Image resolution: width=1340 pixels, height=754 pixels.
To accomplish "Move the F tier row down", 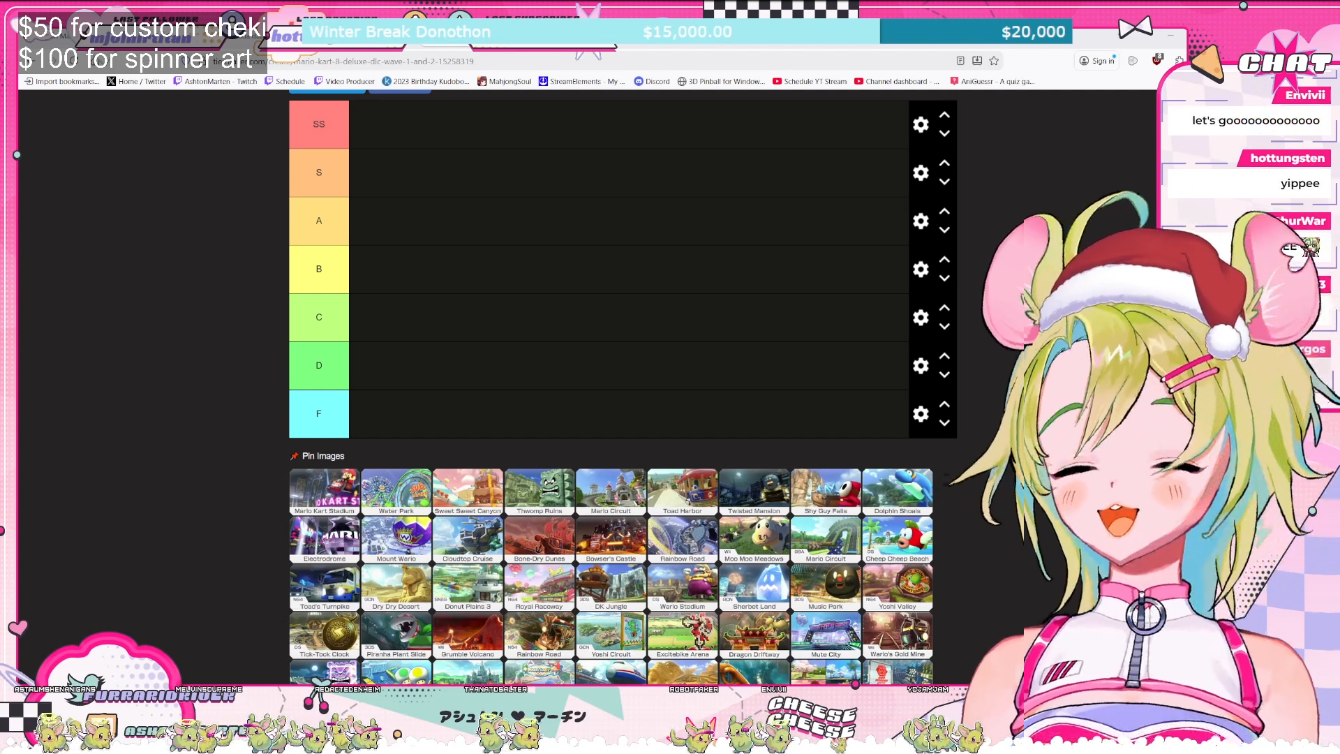I will tap(944, 423).
